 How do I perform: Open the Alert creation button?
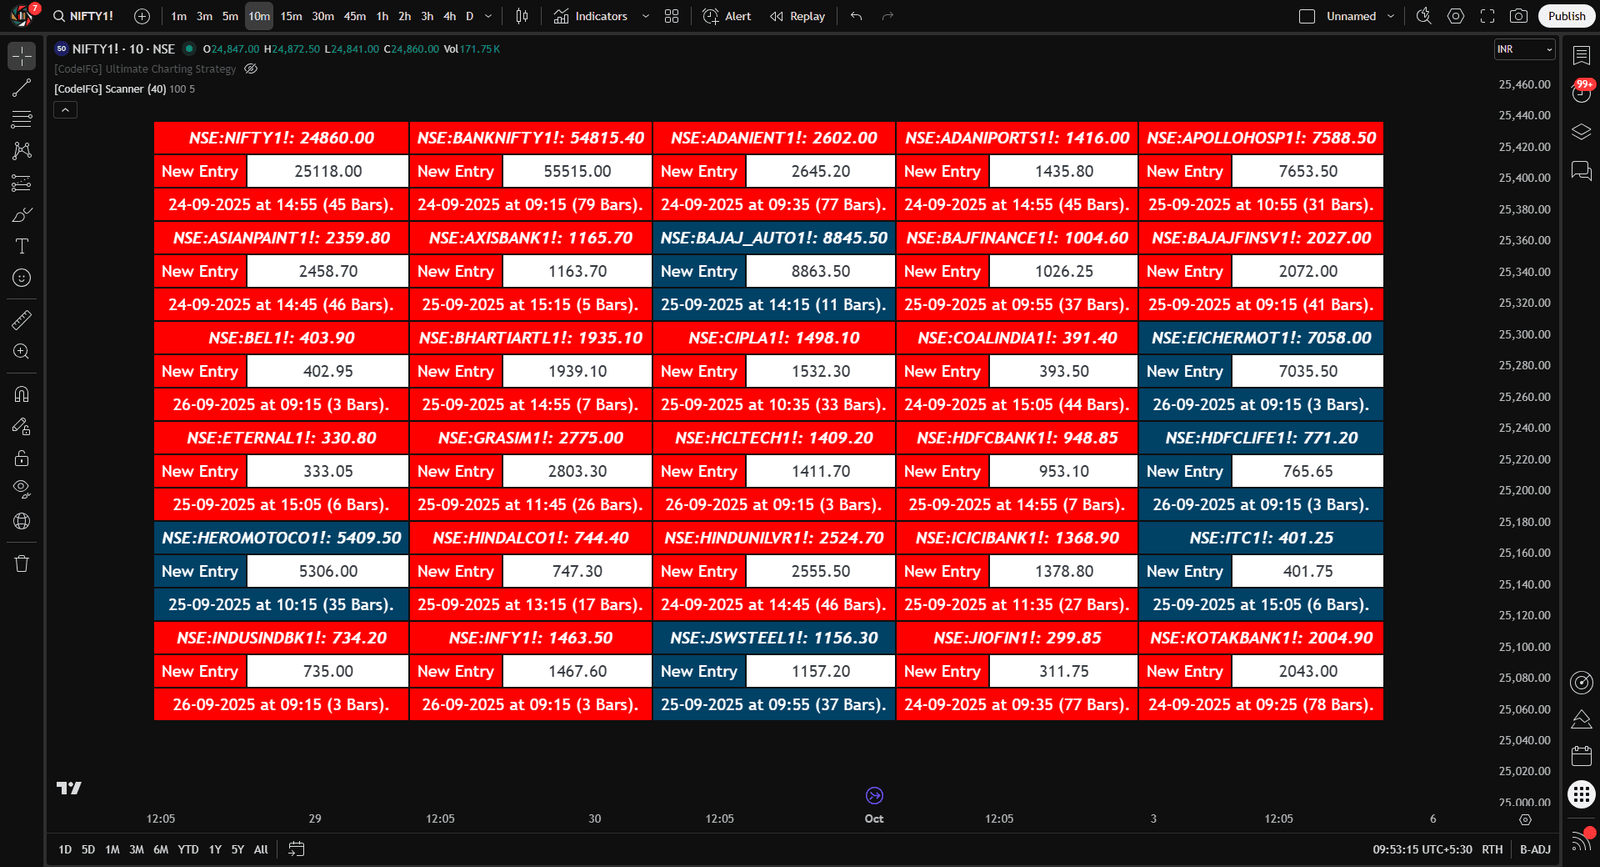[727, 16]
